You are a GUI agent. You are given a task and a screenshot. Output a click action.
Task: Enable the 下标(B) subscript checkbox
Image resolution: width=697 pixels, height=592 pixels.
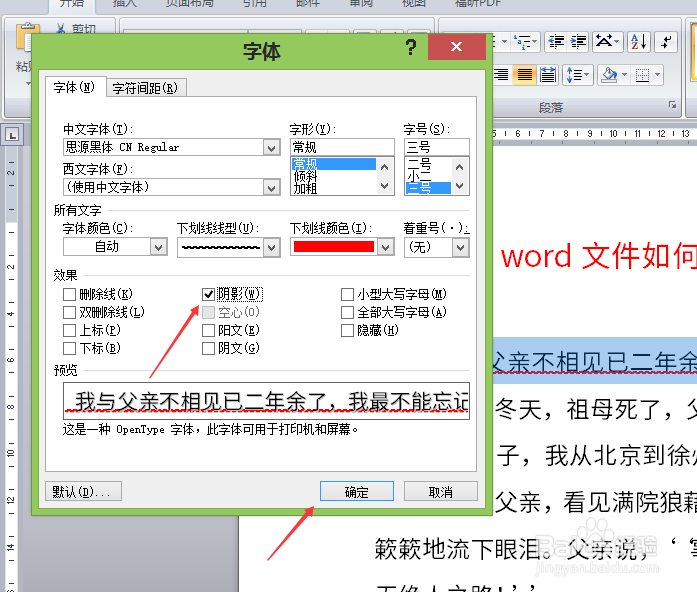pos(69,348)
